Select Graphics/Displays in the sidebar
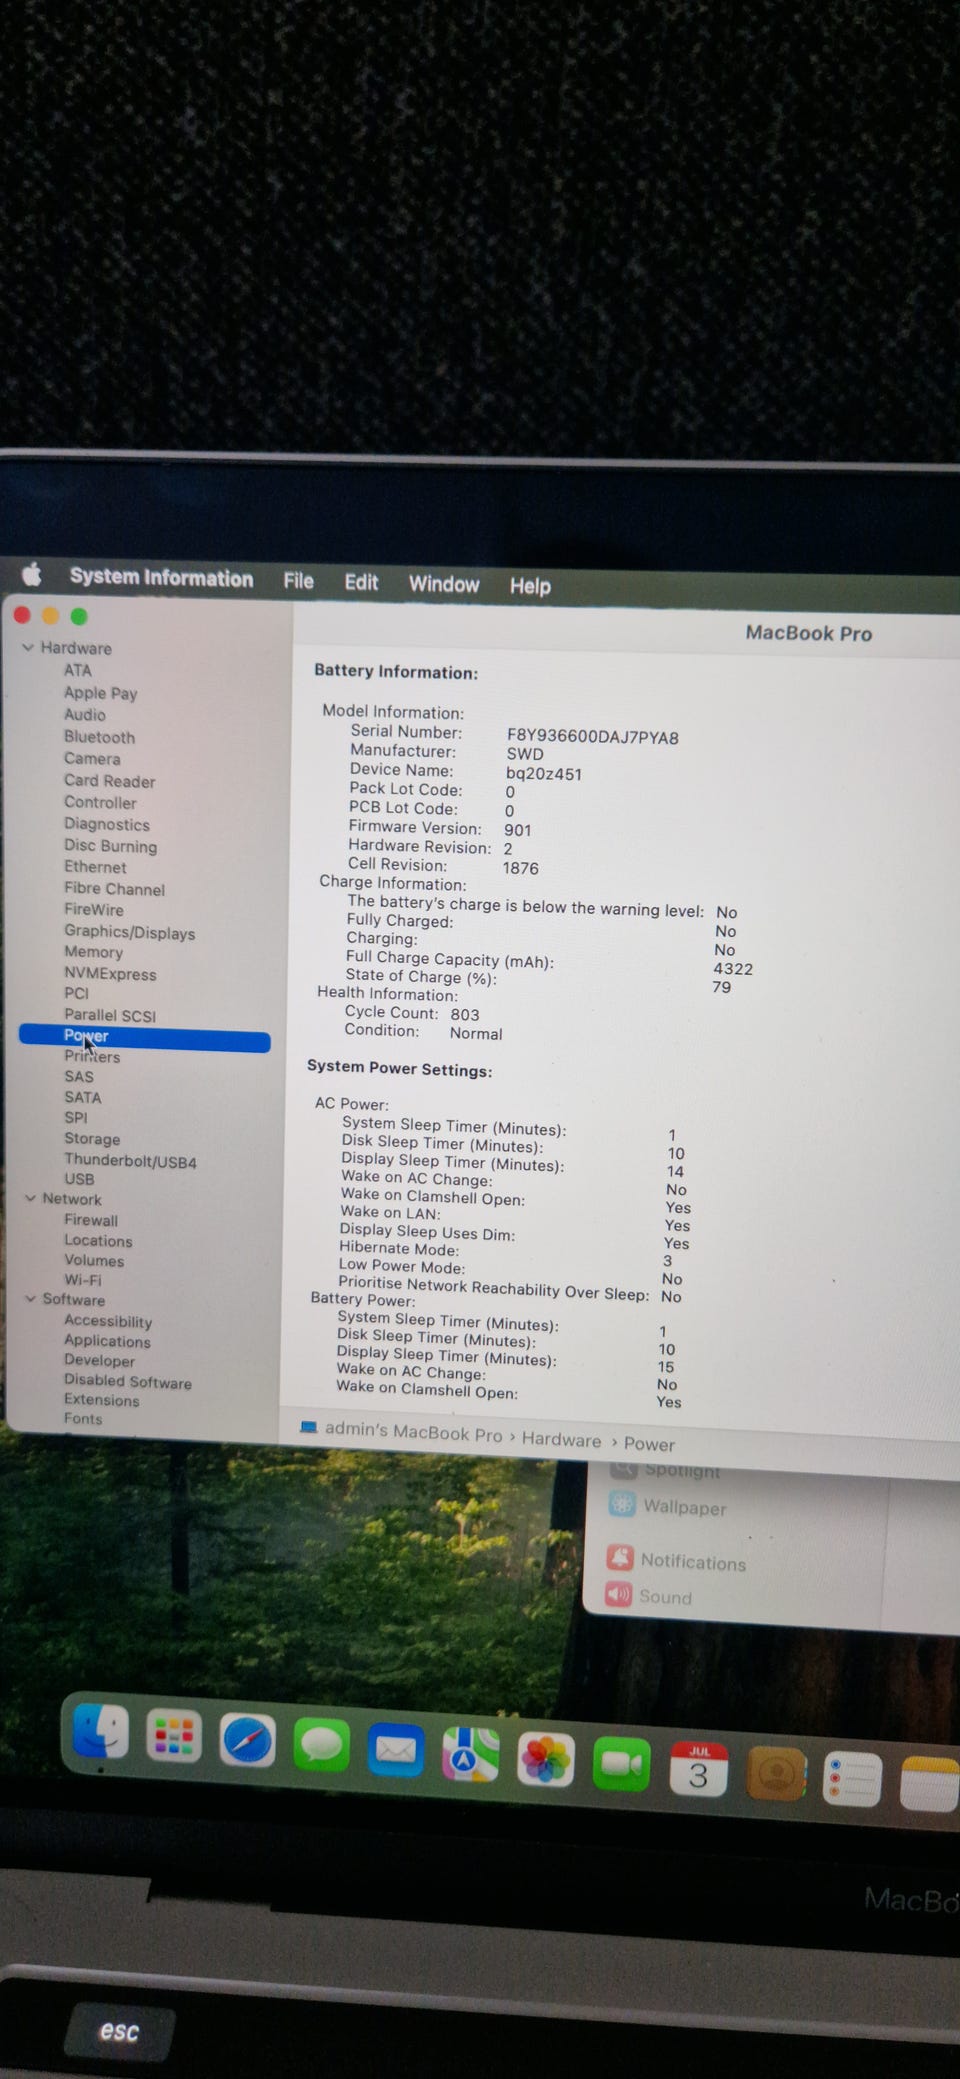Image resolution: width=960 pixels, height=2079 pixels. click(129, 932)
